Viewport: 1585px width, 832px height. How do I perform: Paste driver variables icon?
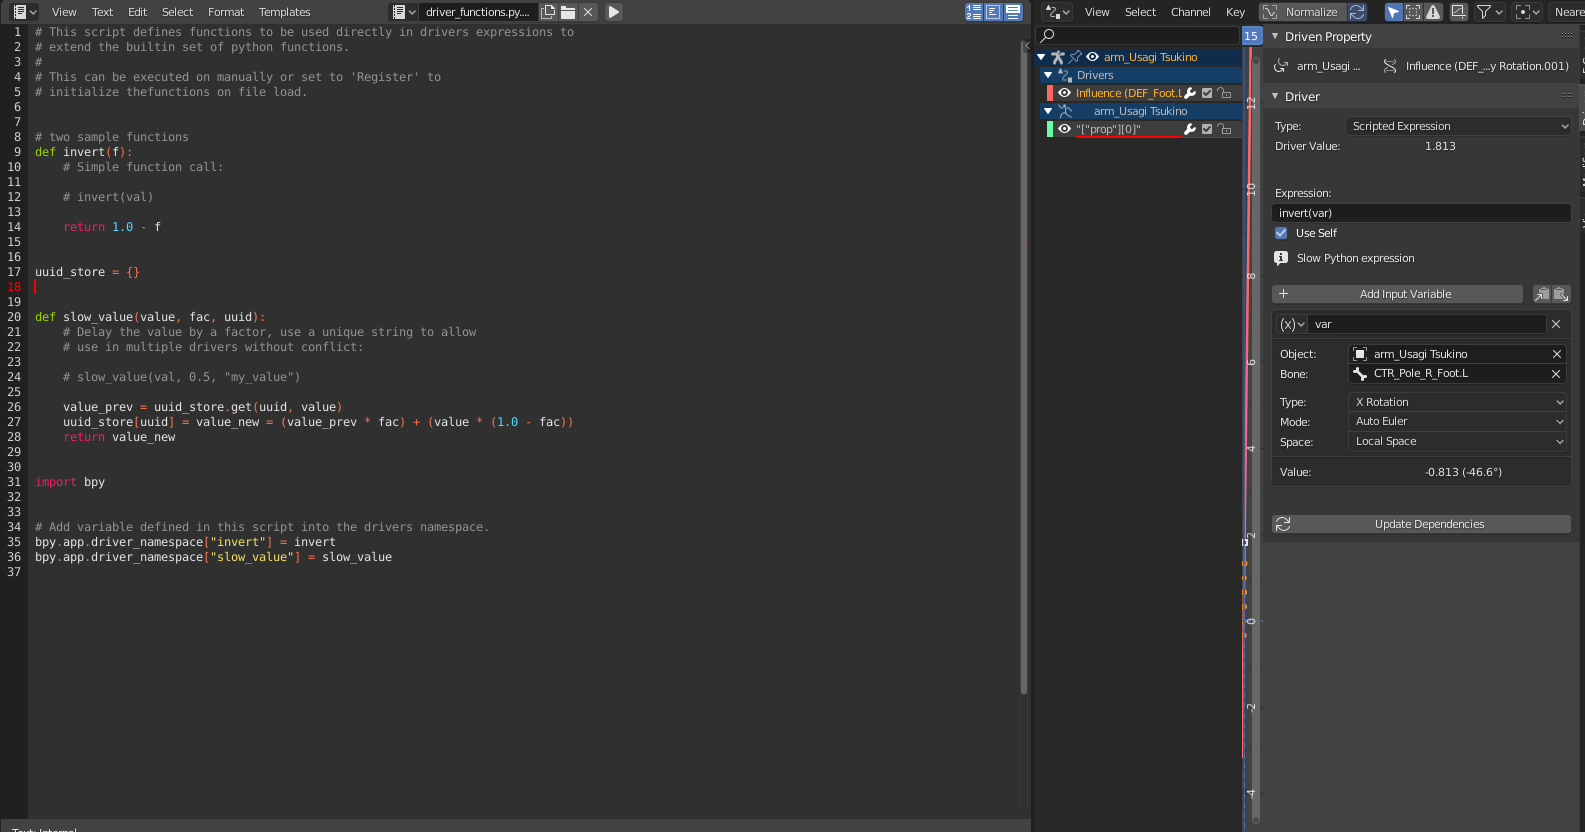point(1561,294)
